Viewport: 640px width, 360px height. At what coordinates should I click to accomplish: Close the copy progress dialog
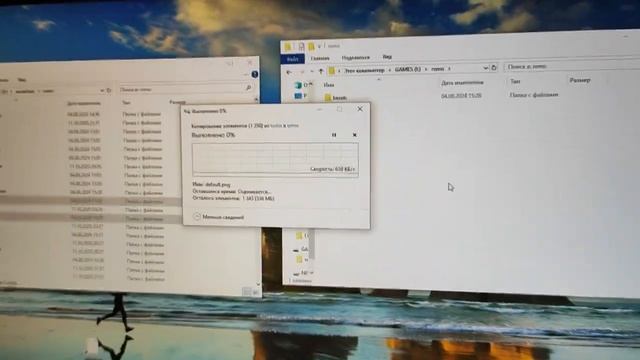point(360,109)
